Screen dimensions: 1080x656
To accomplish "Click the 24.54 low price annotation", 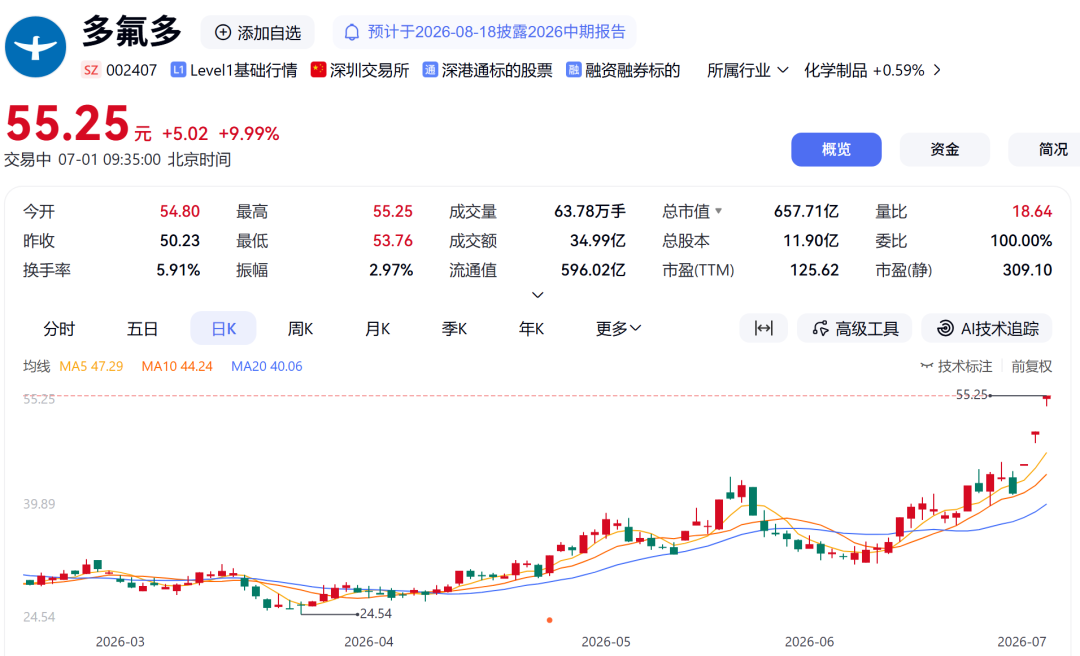I will coord(375,613).
